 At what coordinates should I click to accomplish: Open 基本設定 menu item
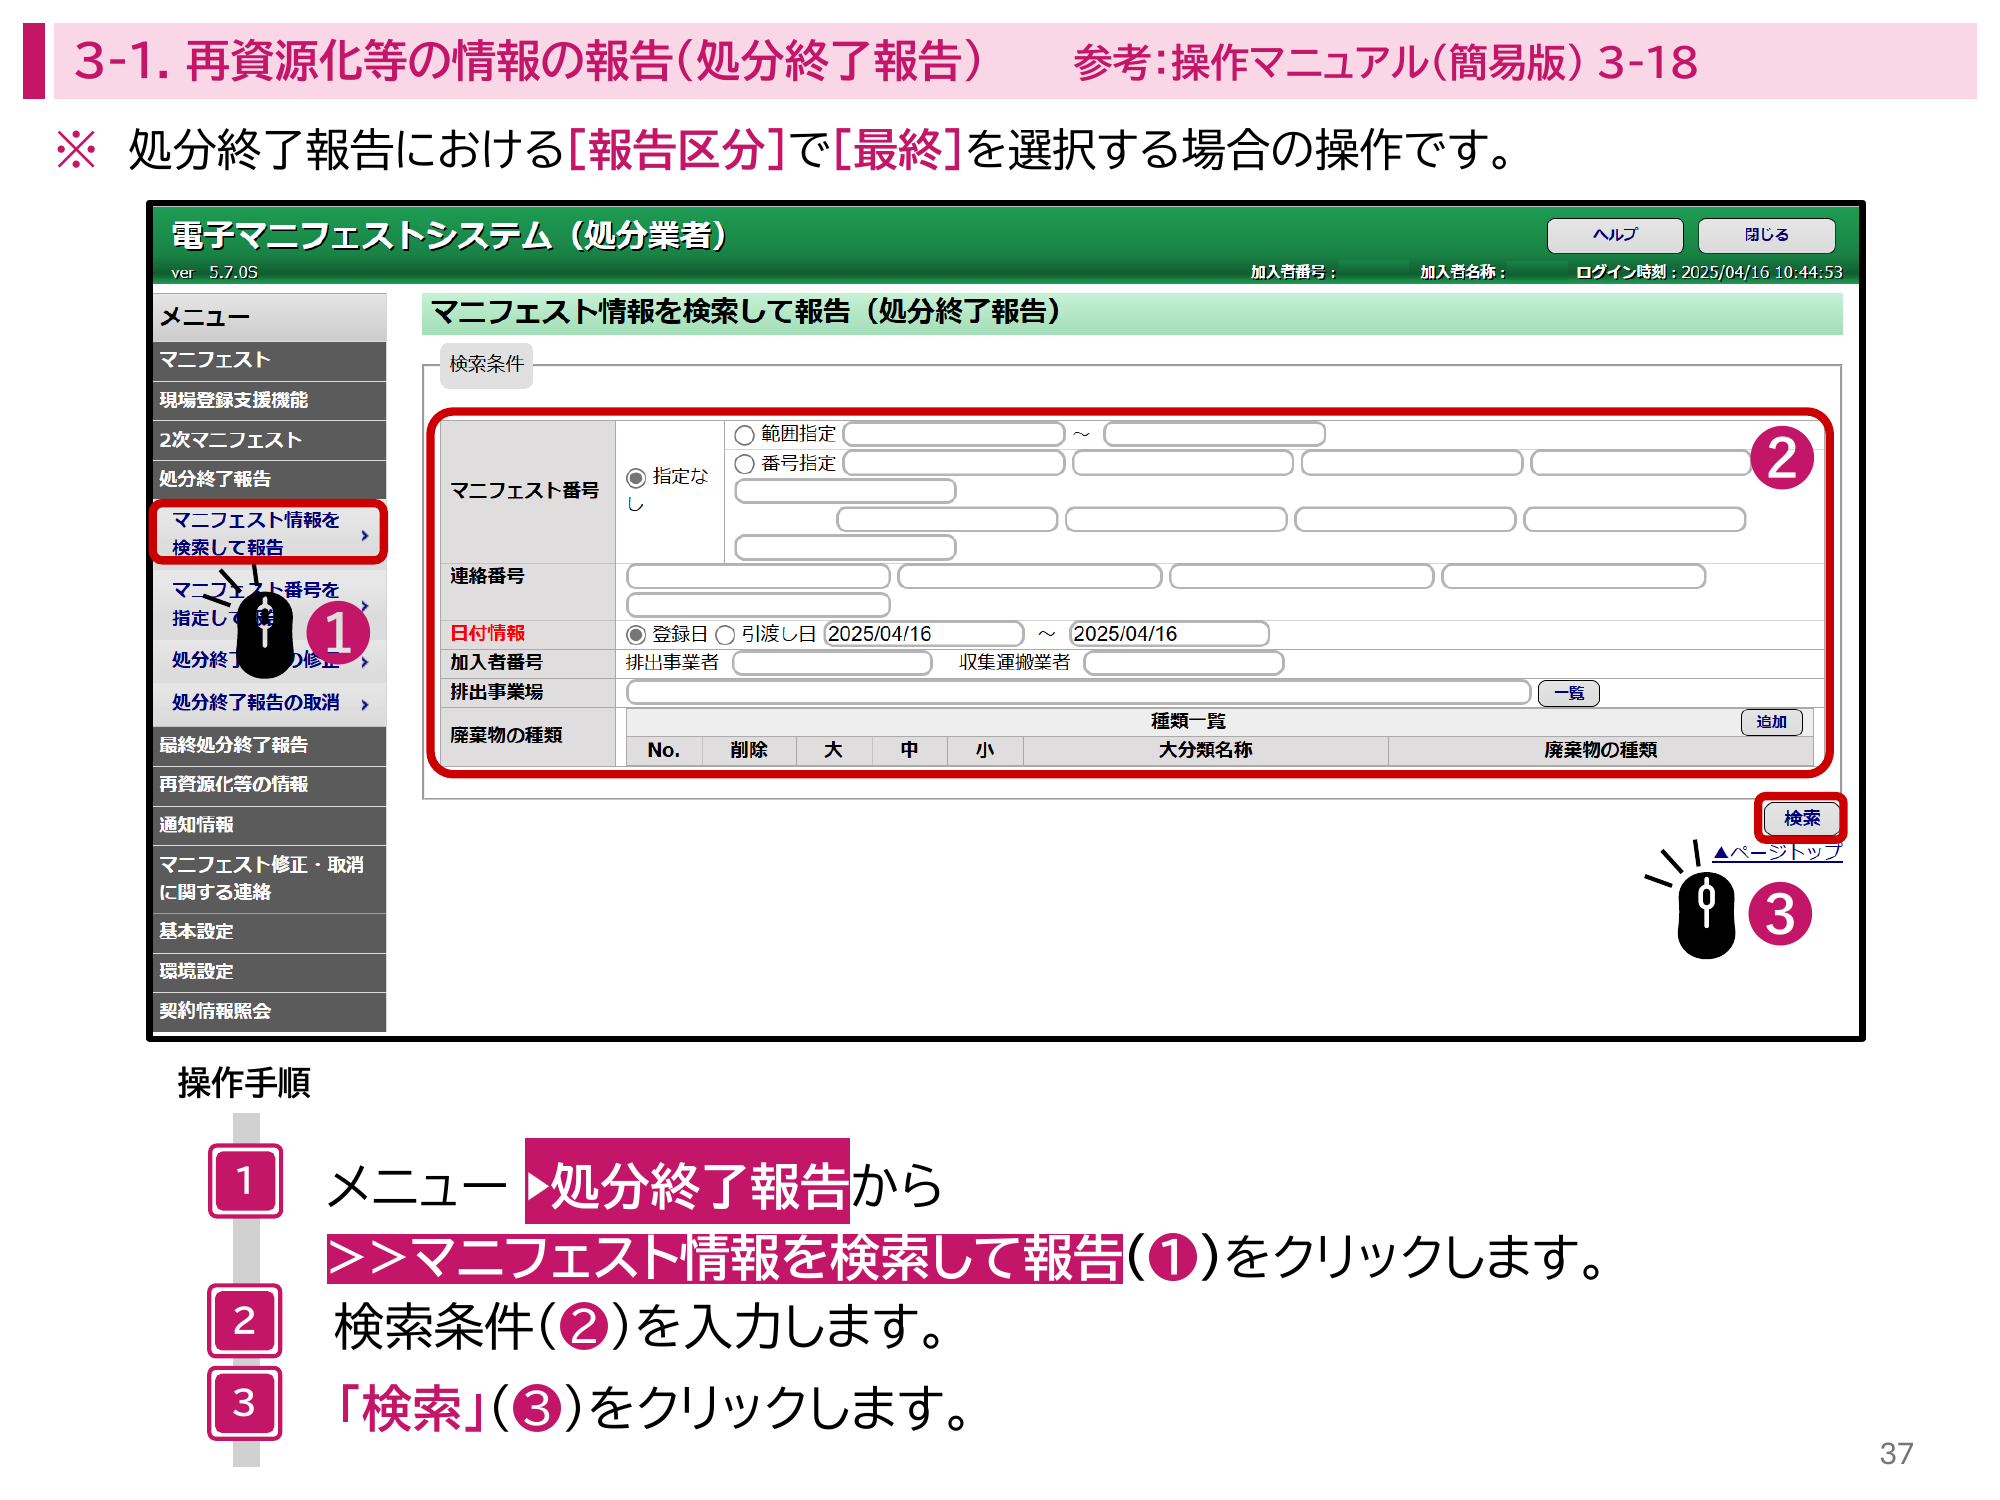pyautogui.click(x=269, y=932)
